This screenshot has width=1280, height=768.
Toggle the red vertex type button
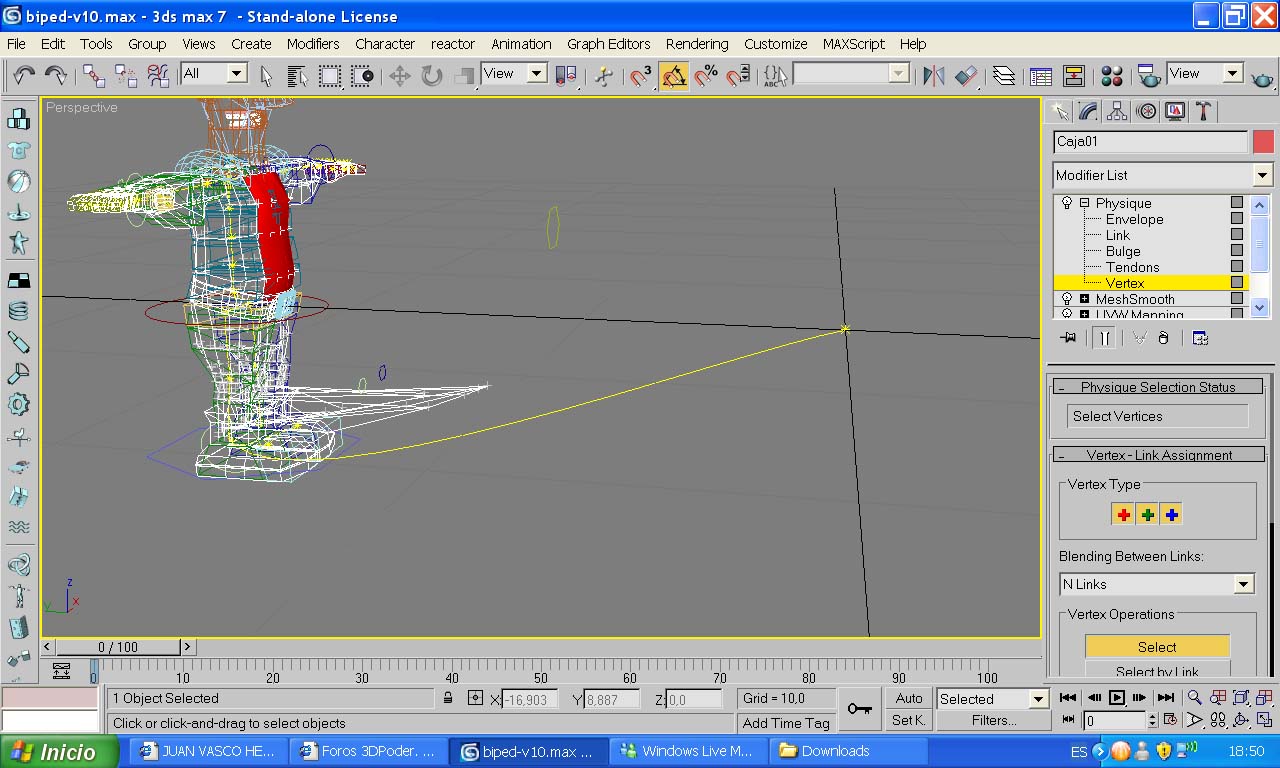[1123, 514]
